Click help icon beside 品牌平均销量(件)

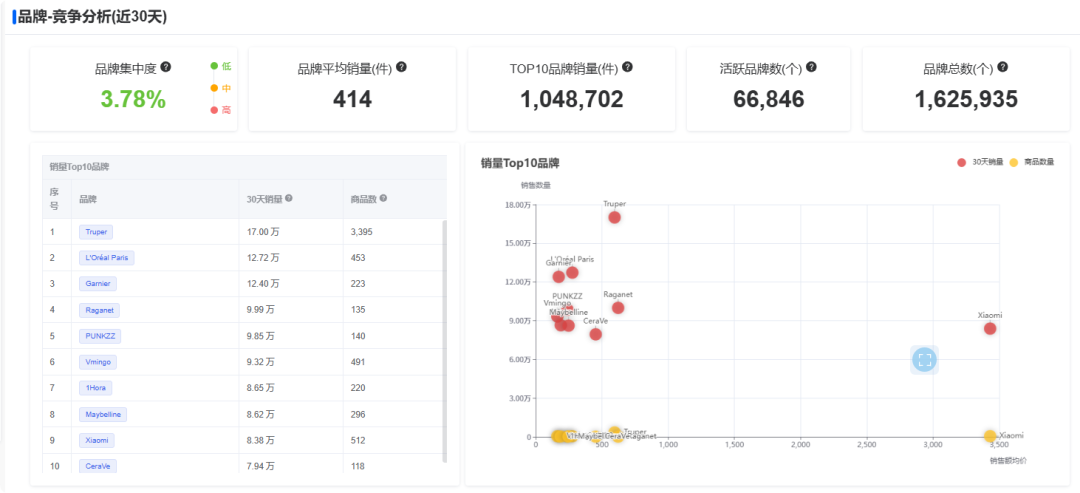pos(402,67)
